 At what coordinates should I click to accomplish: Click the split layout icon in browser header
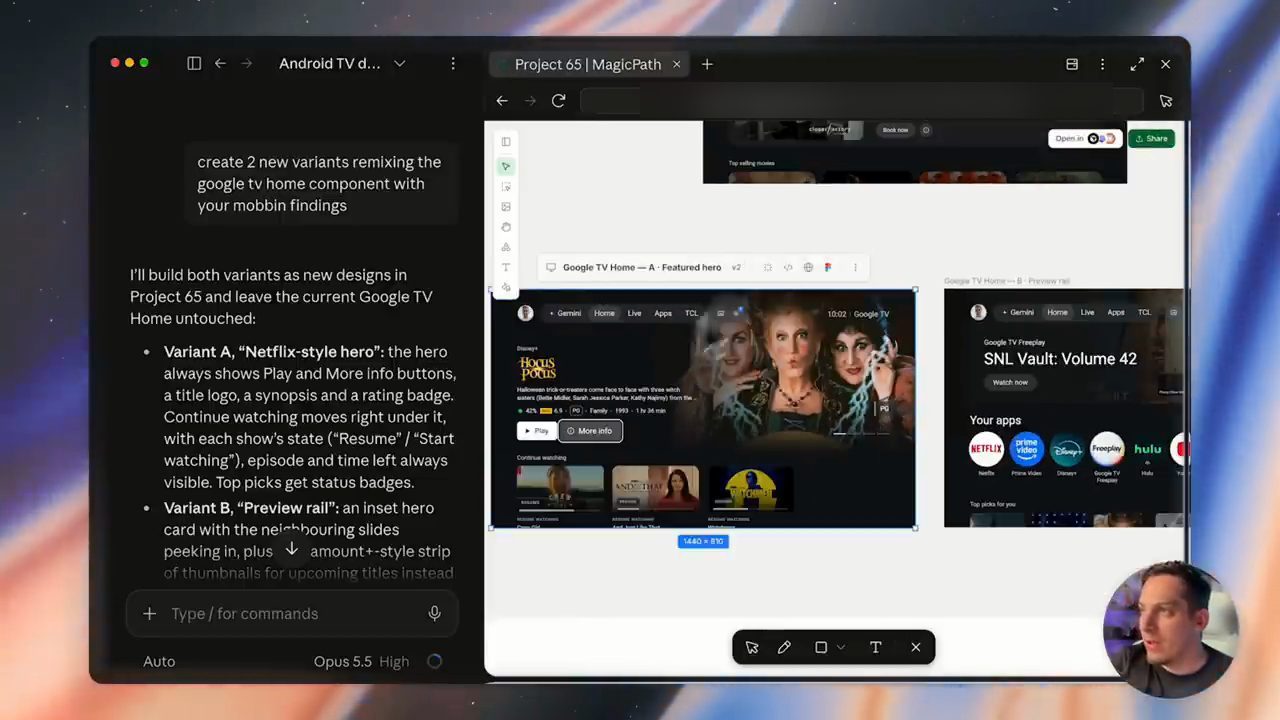coord(1072,64)
